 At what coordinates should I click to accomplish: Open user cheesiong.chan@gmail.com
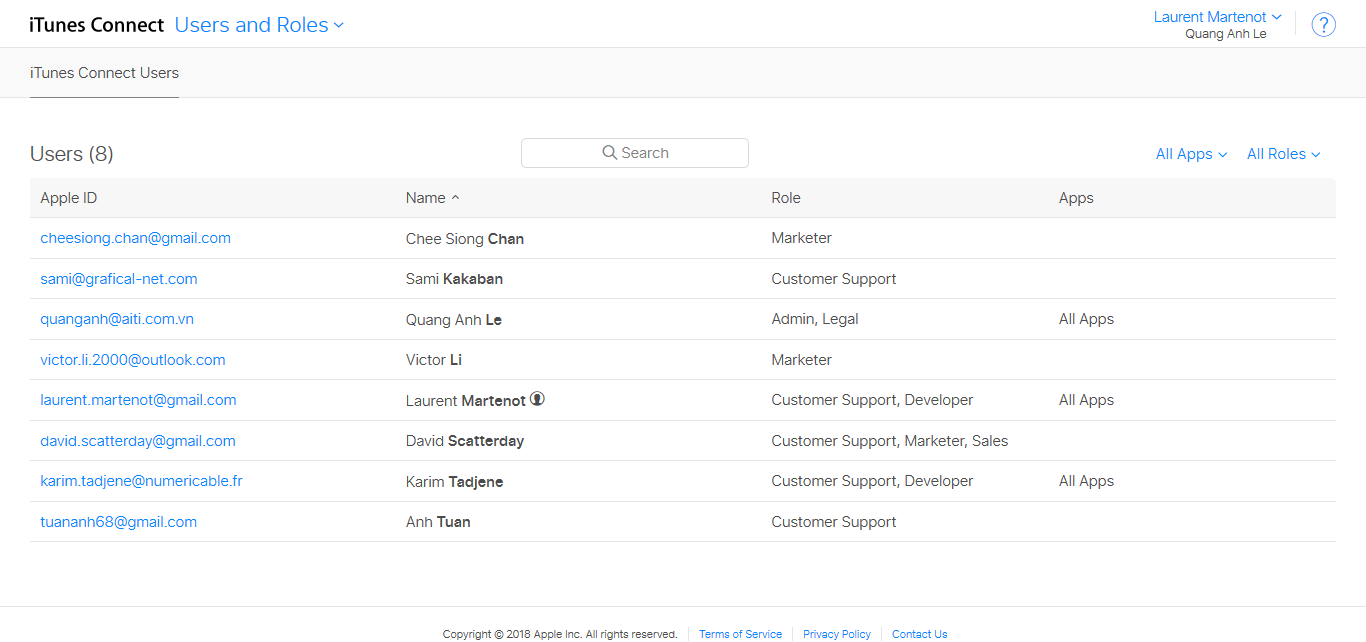135,238
